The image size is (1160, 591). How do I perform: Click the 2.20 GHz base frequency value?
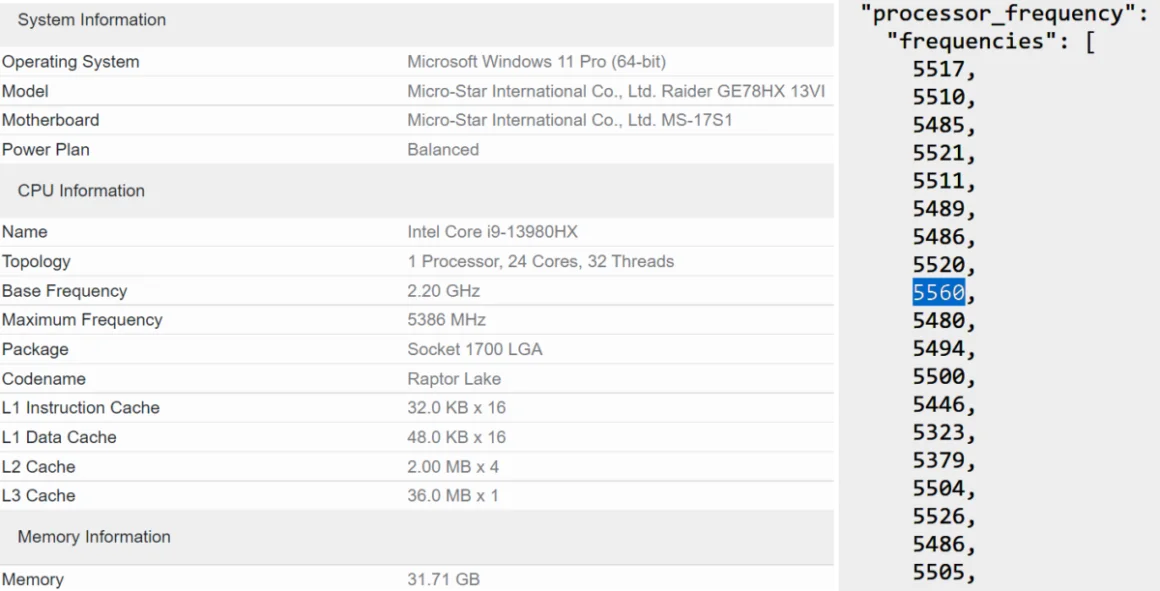click(x=444, y=291)
